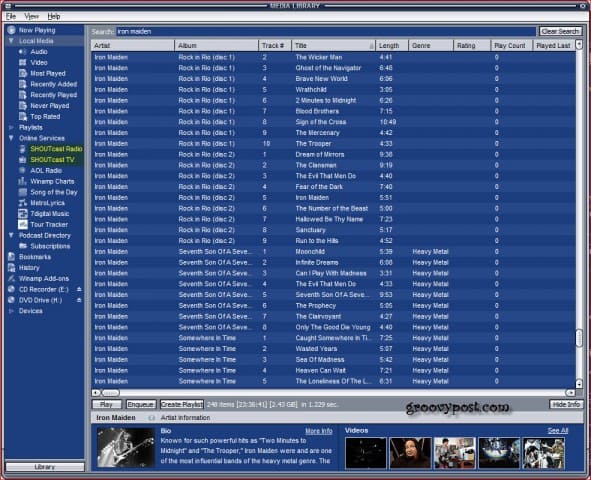Viewport: 591px width, 480px height.
Task: Click the vertical scrollbar thumb of track list
Action: coord(579,338)
